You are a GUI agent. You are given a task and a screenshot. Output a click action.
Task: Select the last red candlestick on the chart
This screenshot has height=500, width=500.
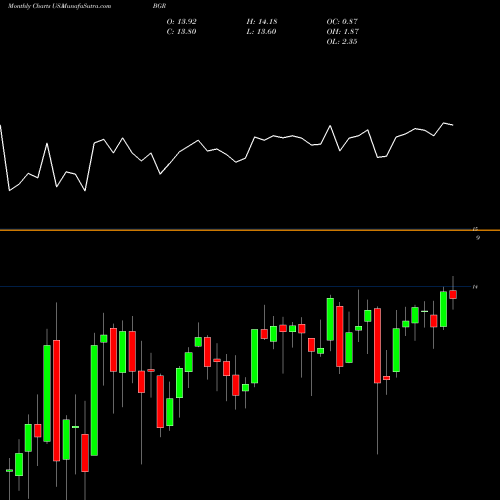click(453, 294)
